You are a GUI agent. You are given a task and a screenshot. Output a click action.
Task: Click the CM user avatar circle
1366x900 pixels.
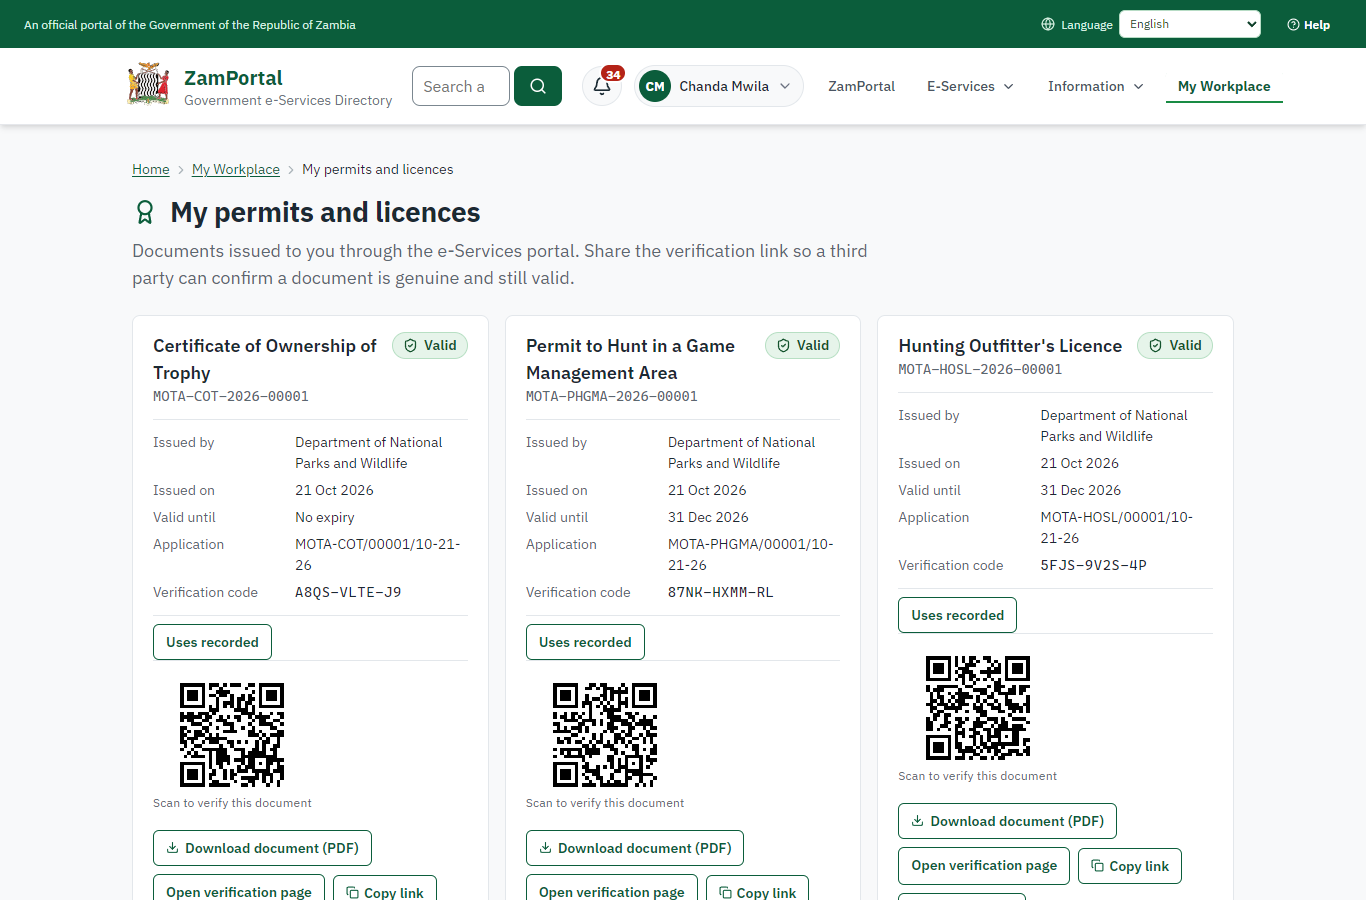coord(655,86)
